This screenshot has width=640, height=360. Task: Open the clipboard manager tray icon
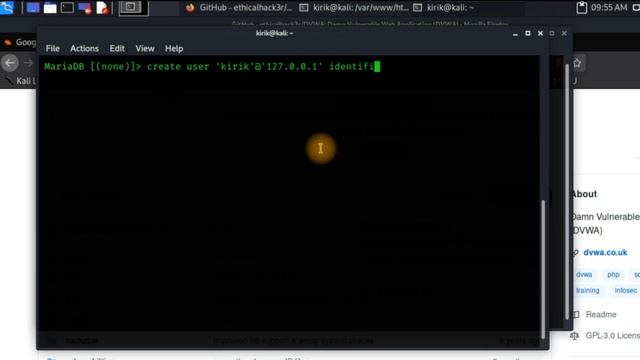[x=581, y=8]
